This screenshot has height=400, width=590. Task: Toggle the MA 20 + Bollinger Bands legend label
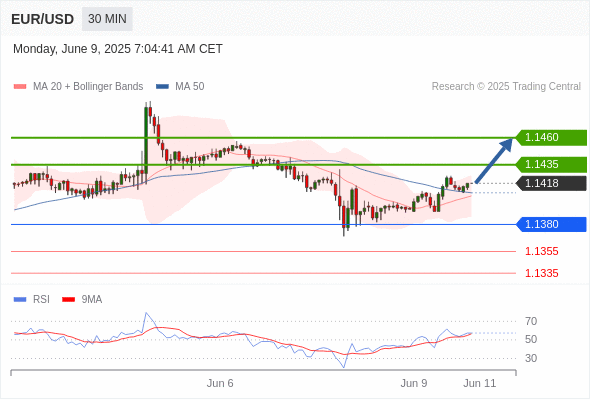pyautogui.click(x=88, y=87)
